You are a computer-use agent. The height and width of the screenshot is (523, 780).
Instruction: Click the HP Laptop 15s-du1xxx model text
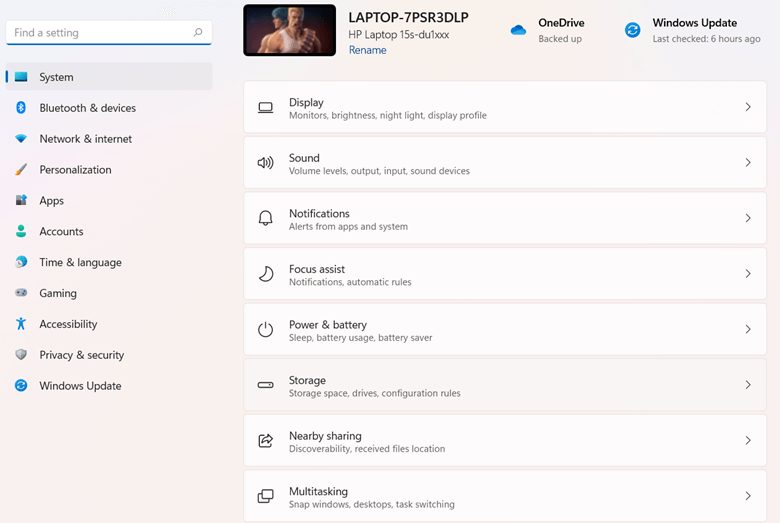[x=398, y=34]
